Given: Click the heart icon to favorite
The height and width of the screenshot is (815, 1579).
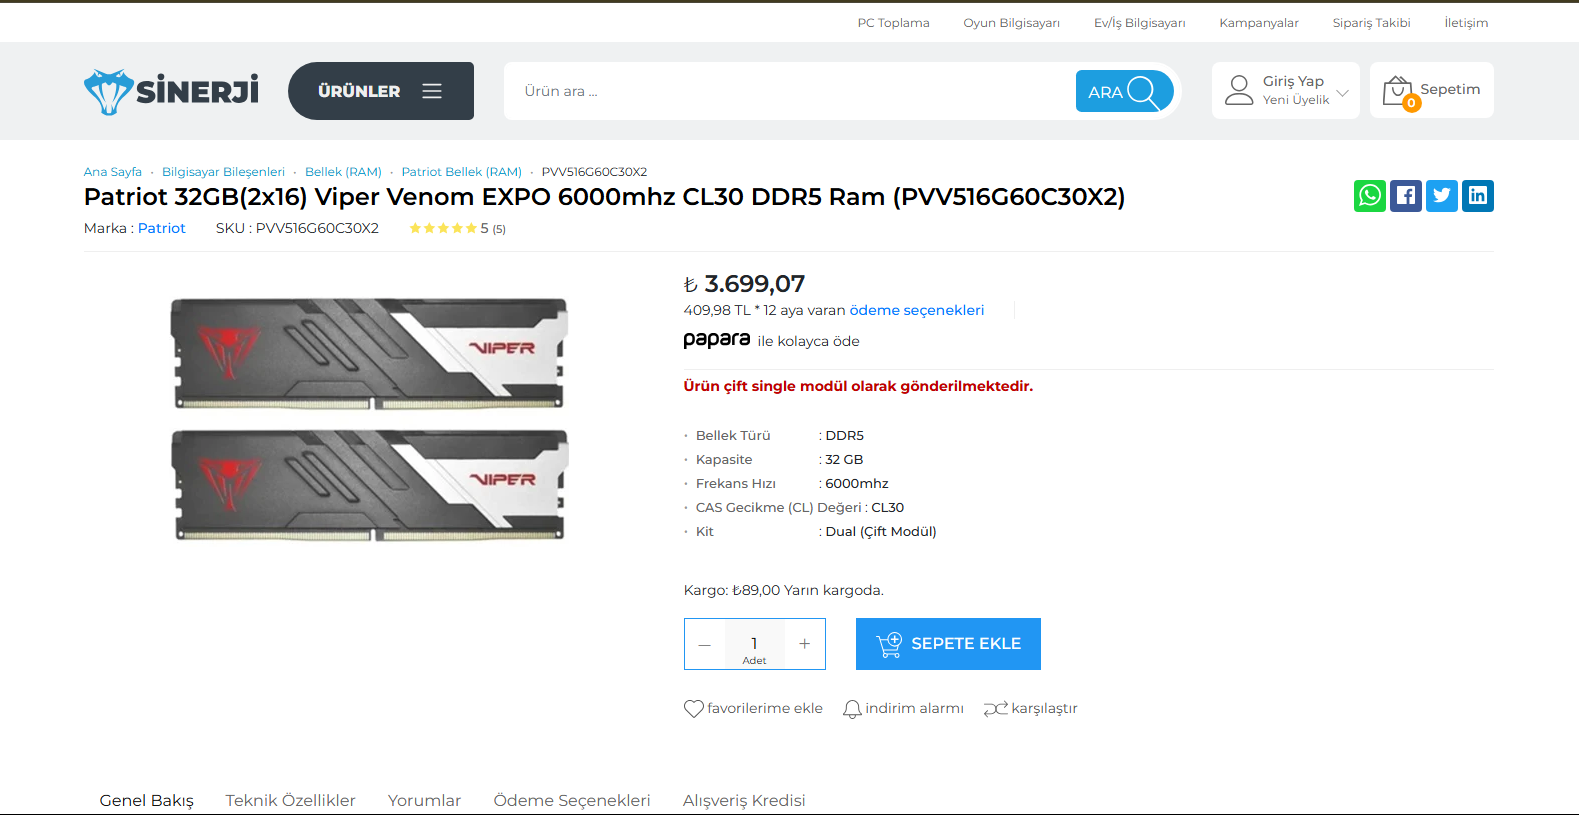Looking at the screenshot, I should pos(693,709).
